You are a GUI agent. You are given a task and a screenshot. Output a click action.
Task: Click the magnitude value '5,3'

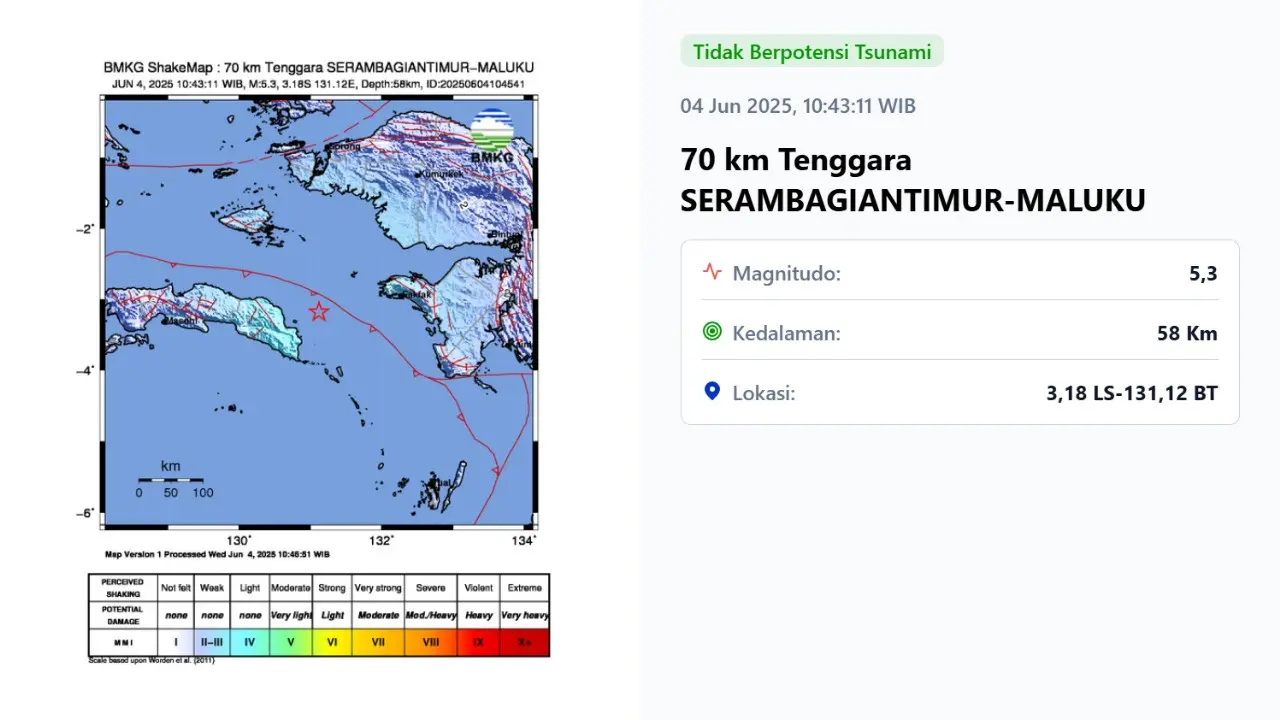pos(1204,273)
